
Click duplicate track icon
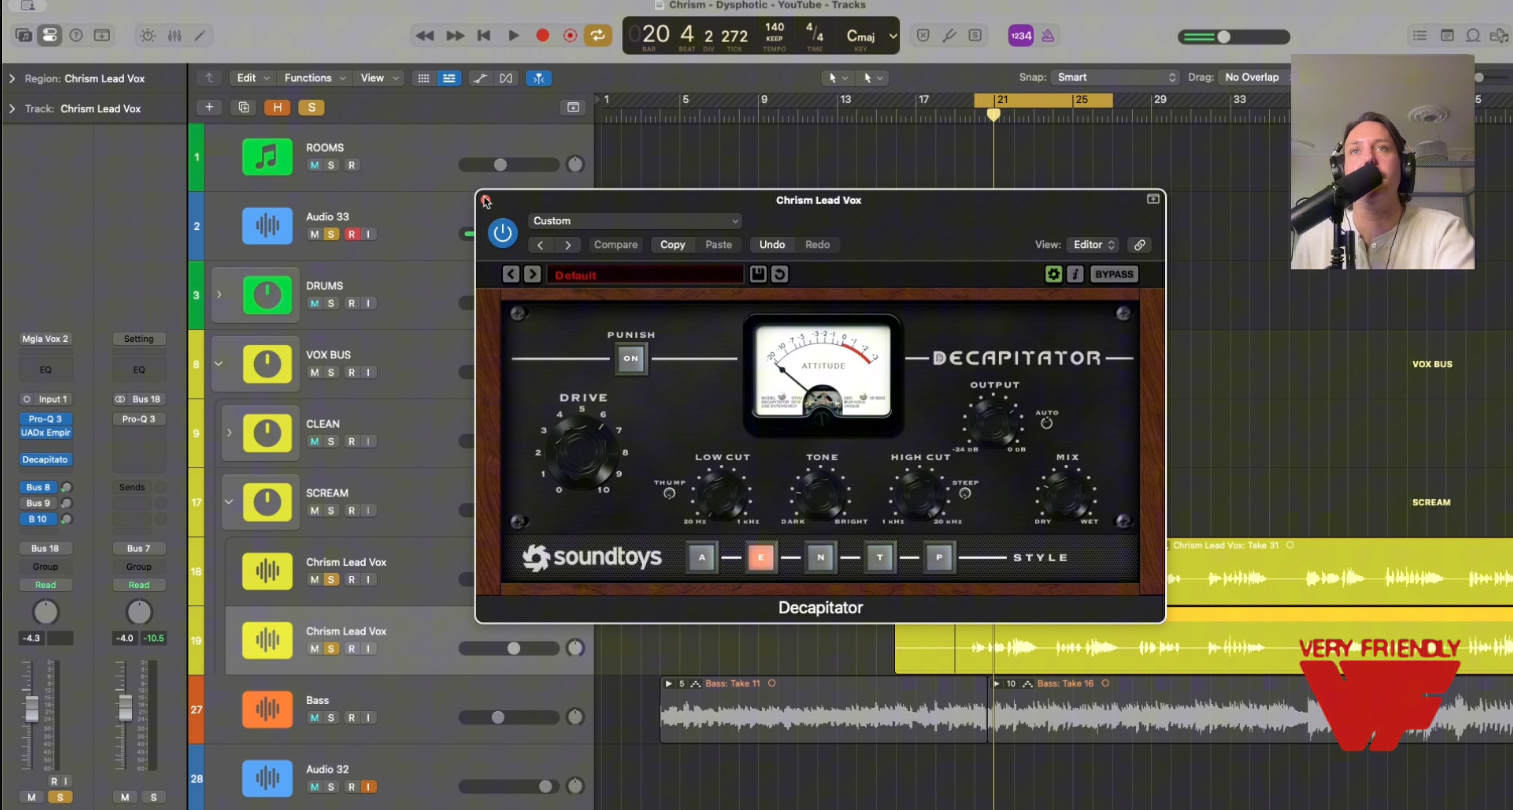(x=243, y=107)
